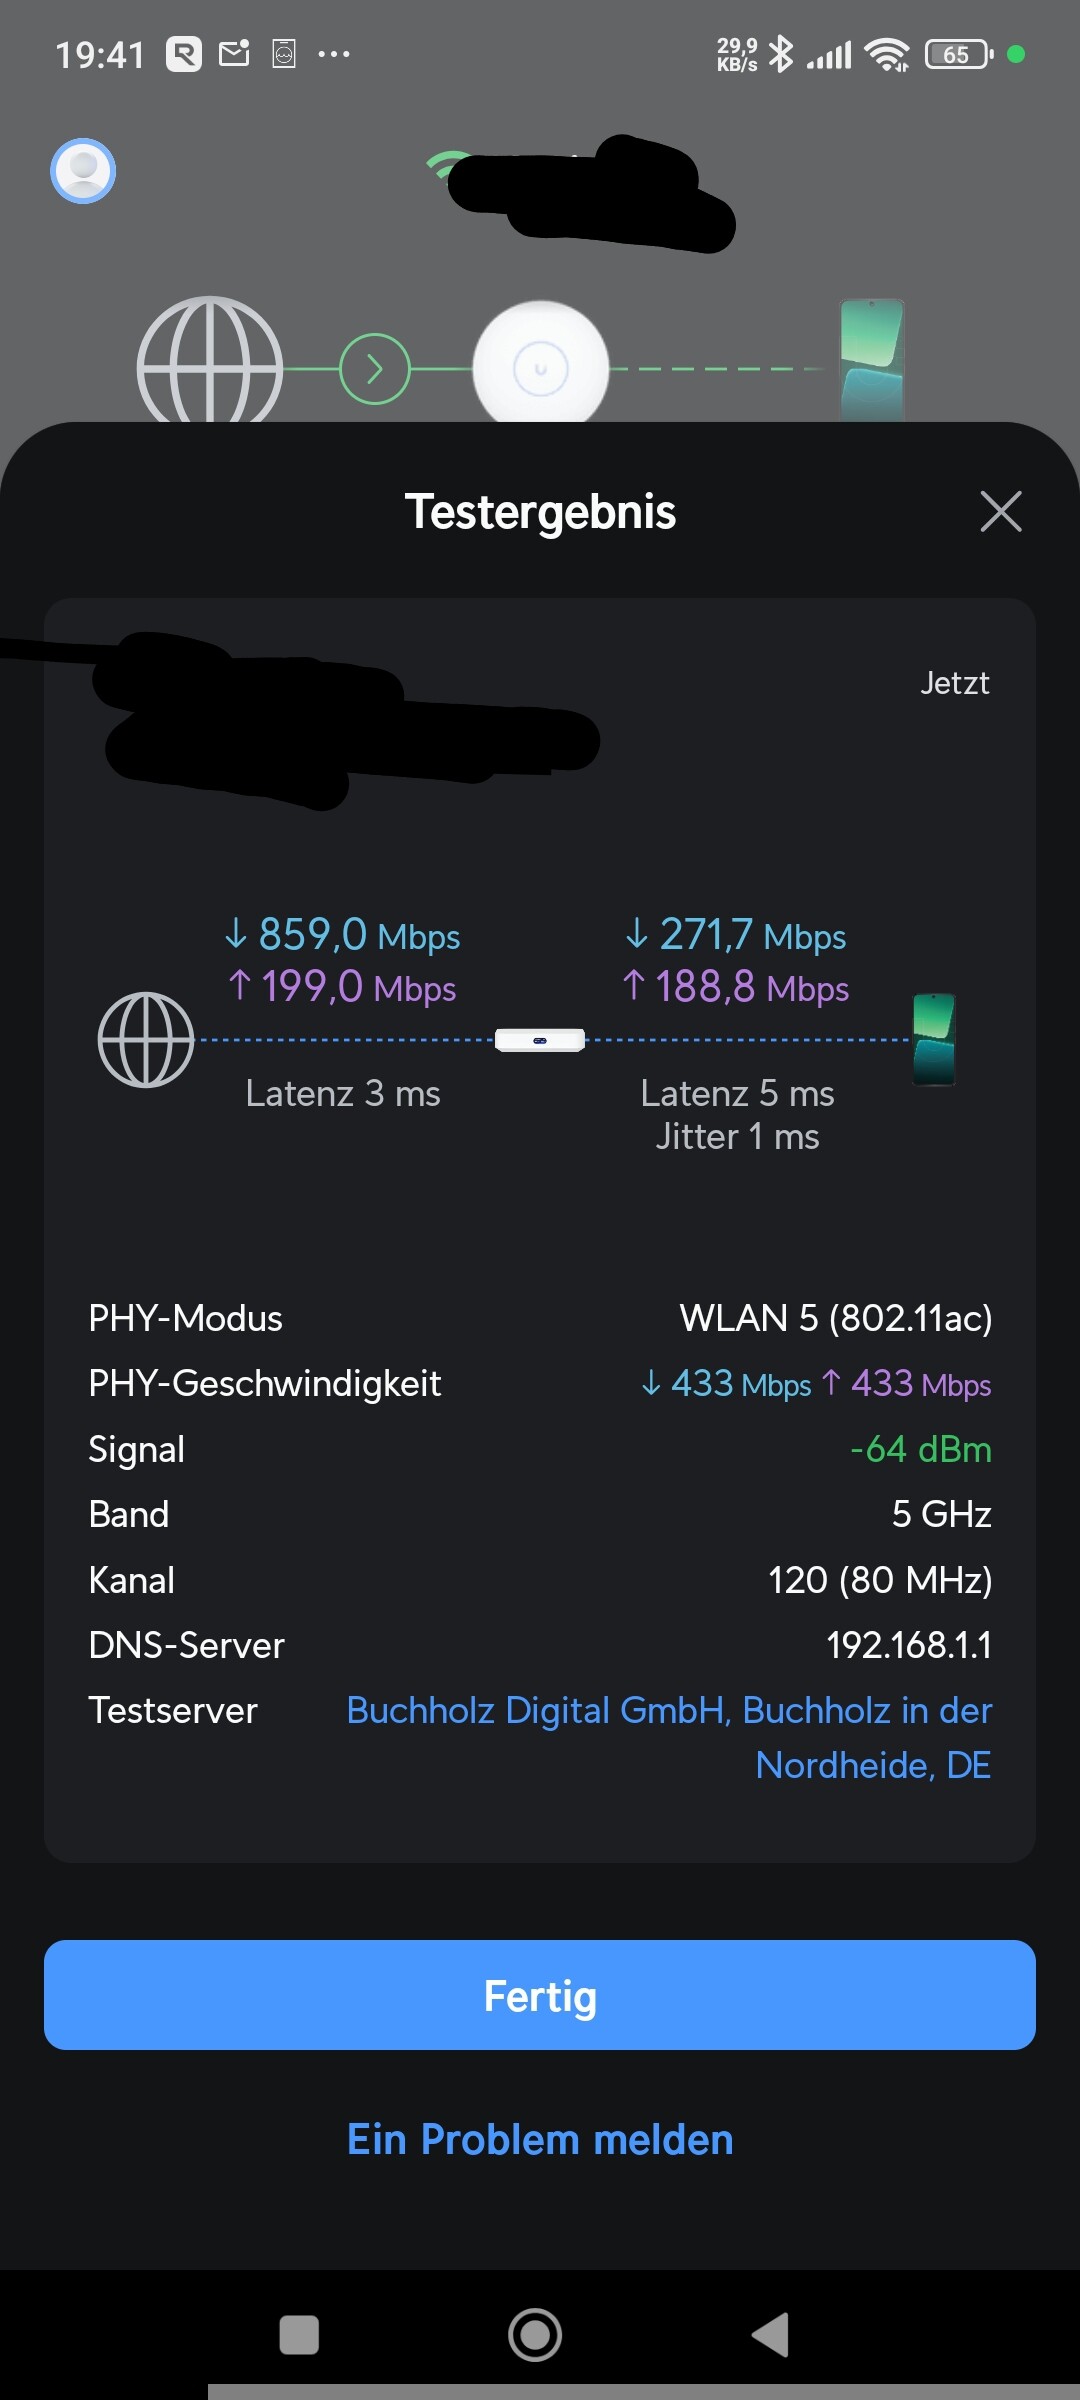This screenshot has height=2400, width=1080.
Task: Tap the phone device icon in results card
Action: [x=934, y=1040]
